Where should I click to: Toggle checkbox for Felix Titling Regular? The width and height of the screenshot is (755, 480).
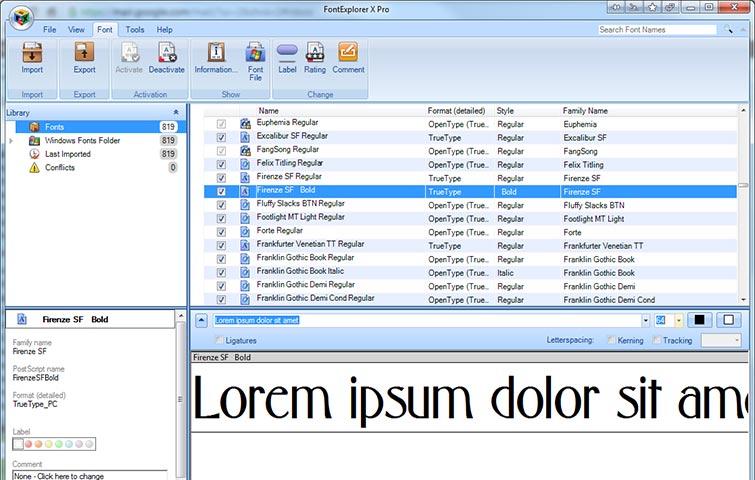click(221, 164)
